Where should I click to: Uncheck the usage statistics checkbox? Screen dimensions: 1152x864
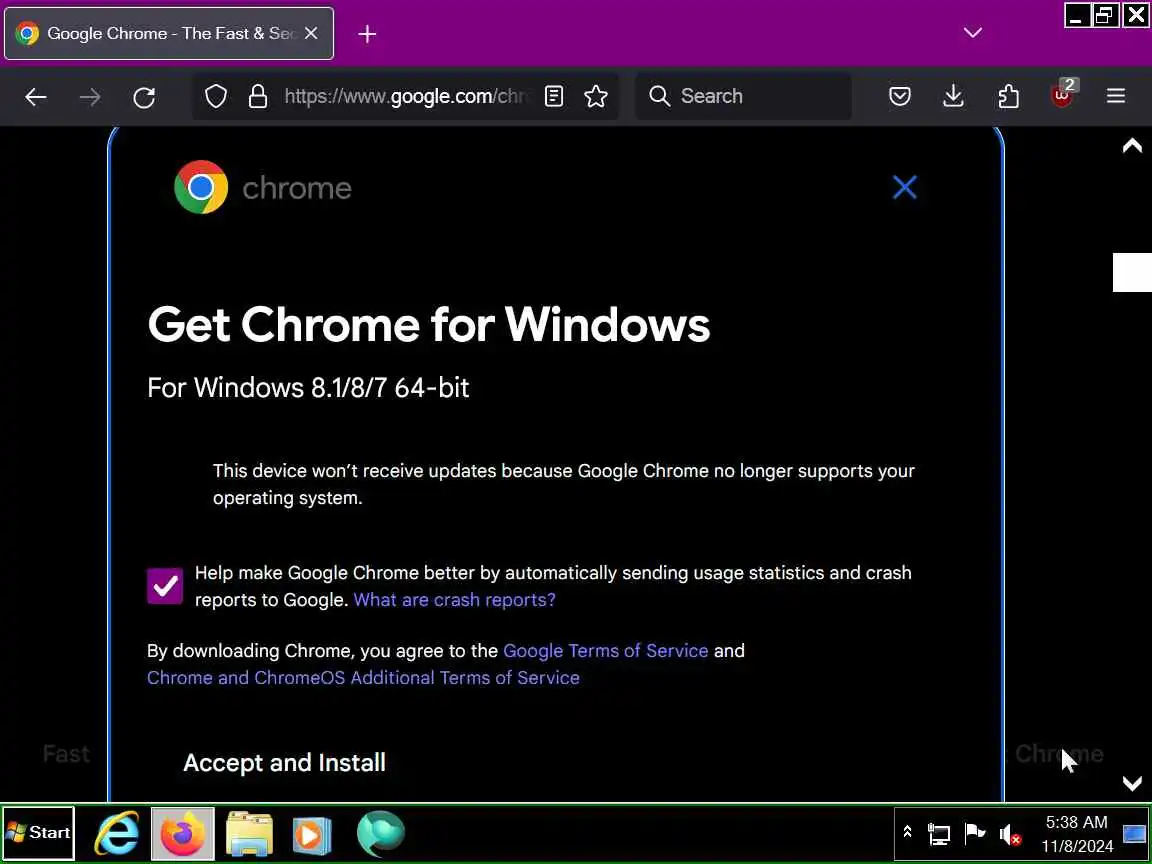coord(165,586)
